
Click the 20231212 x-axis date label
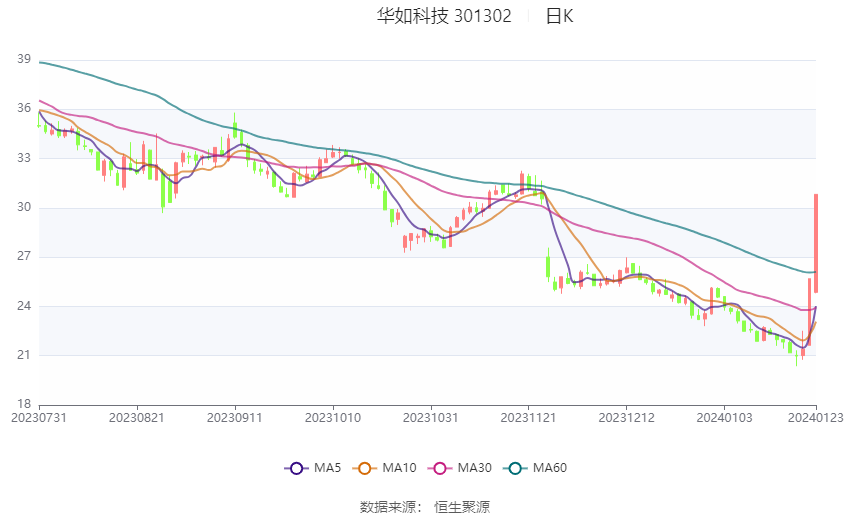coord(626,418)
